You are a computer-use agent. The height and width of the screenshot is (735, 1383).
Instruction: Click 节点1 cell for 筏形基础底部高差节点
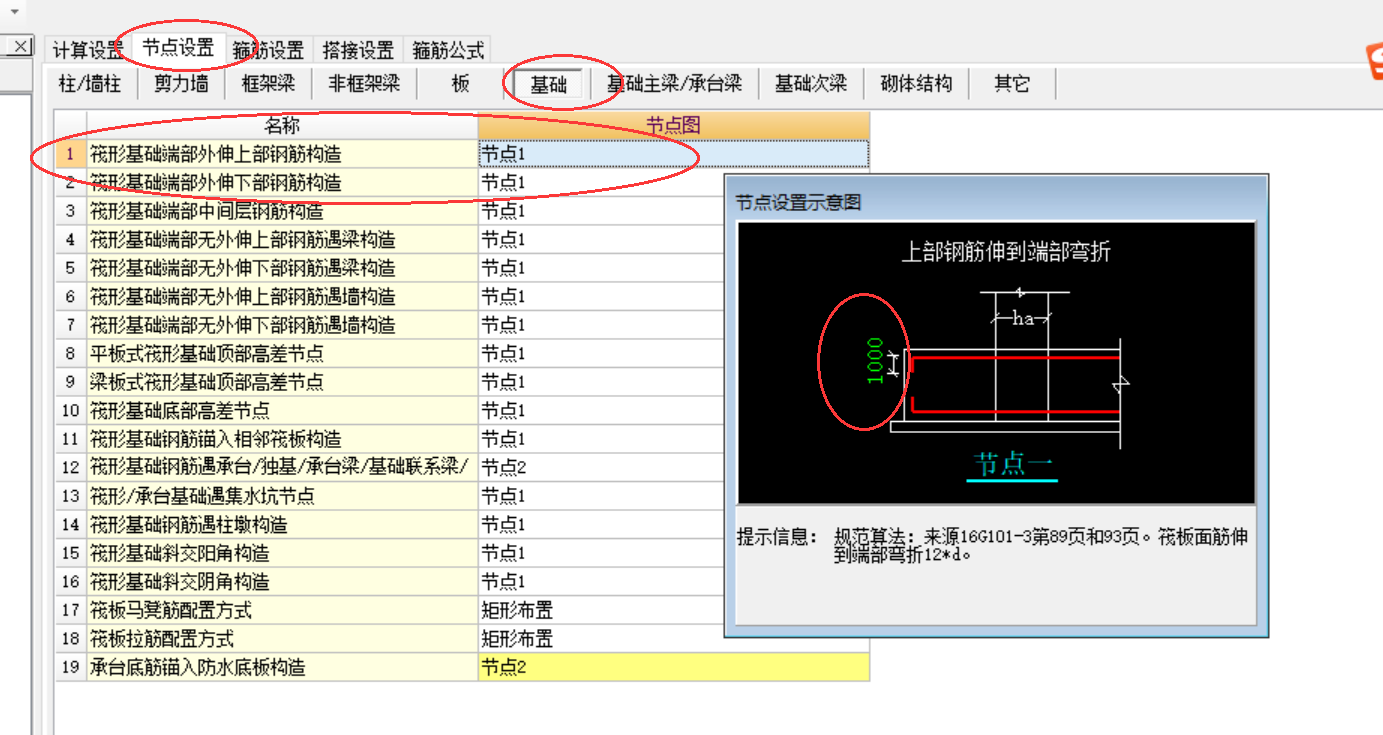click(602, 411)
